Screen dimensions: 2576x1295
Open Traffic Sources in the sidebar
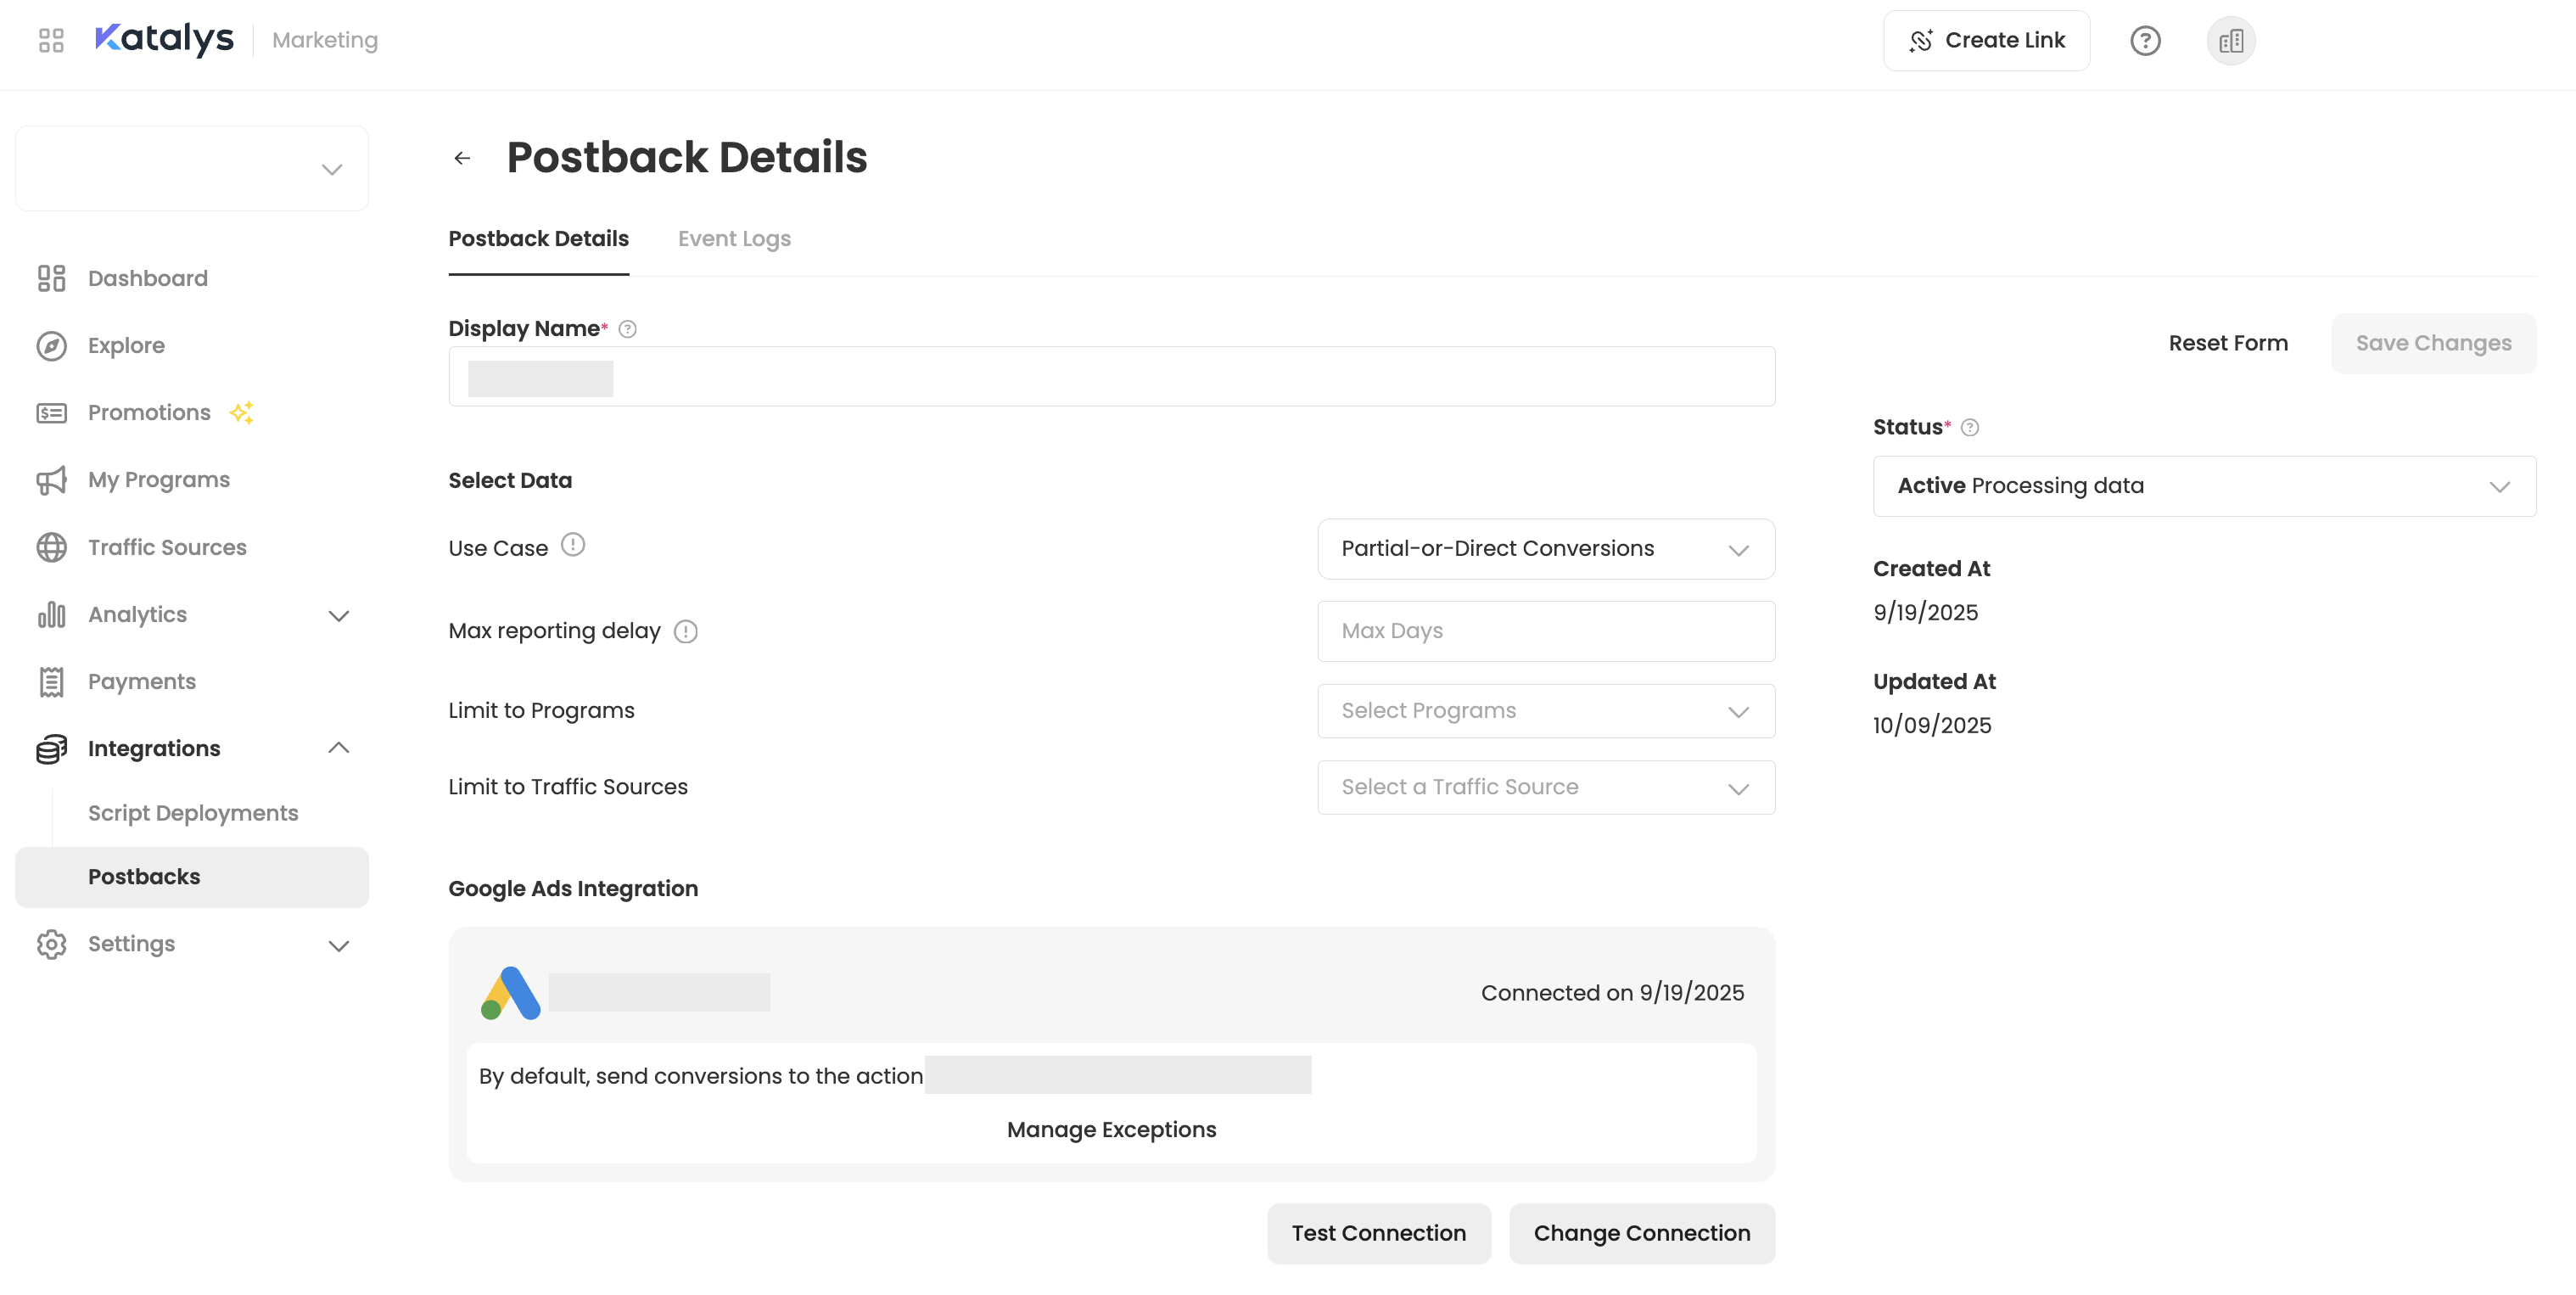[x=166, y=547]
